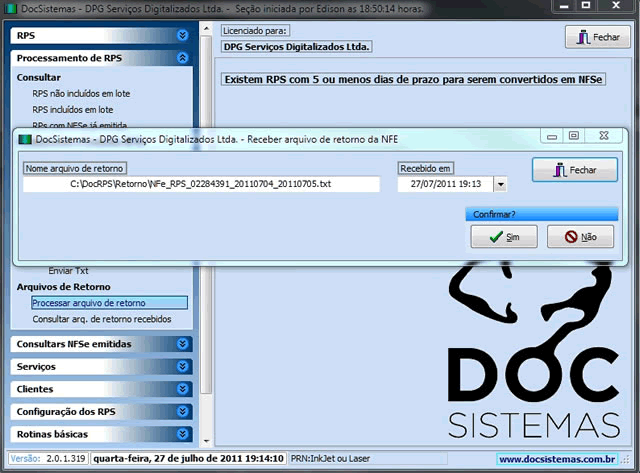The image size is (640, 473).
Task: Expand the Clientes panel chevron
Action: pos(182,389)
